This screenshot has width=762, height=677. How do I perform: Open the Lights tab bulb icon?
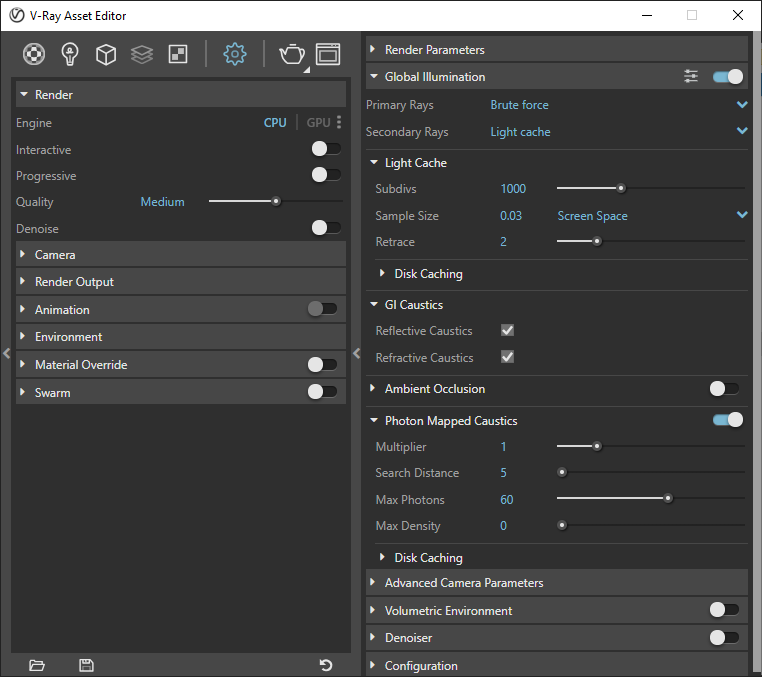click(69, 54)
